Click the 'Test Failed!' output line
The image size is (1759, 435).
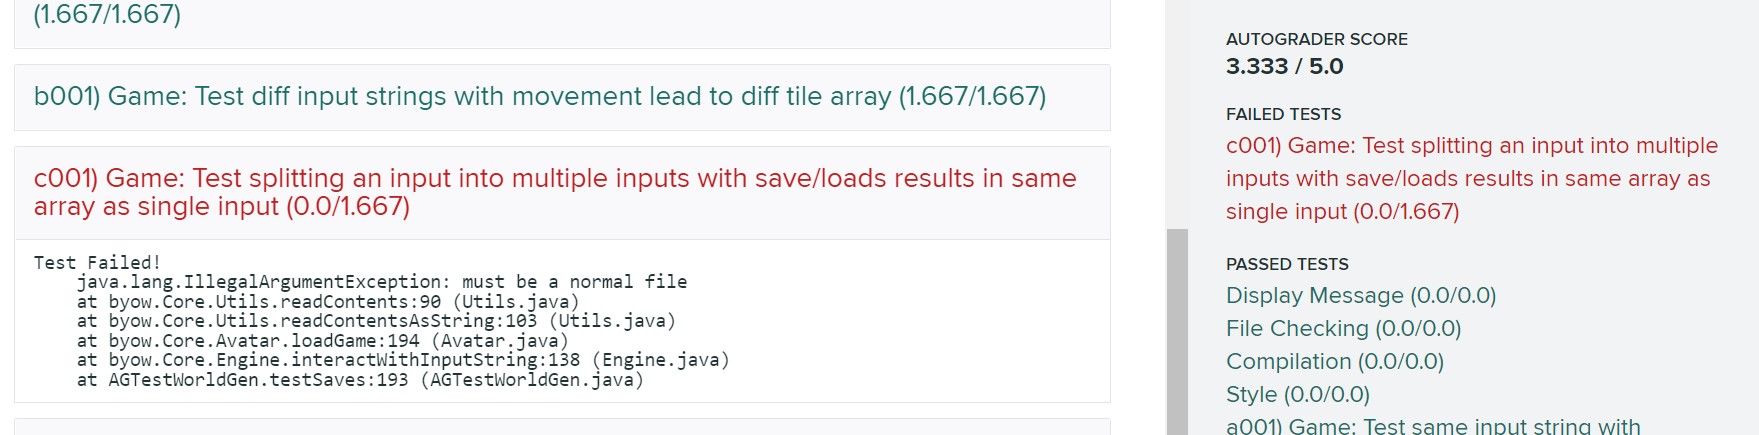[x=97, y=263]
